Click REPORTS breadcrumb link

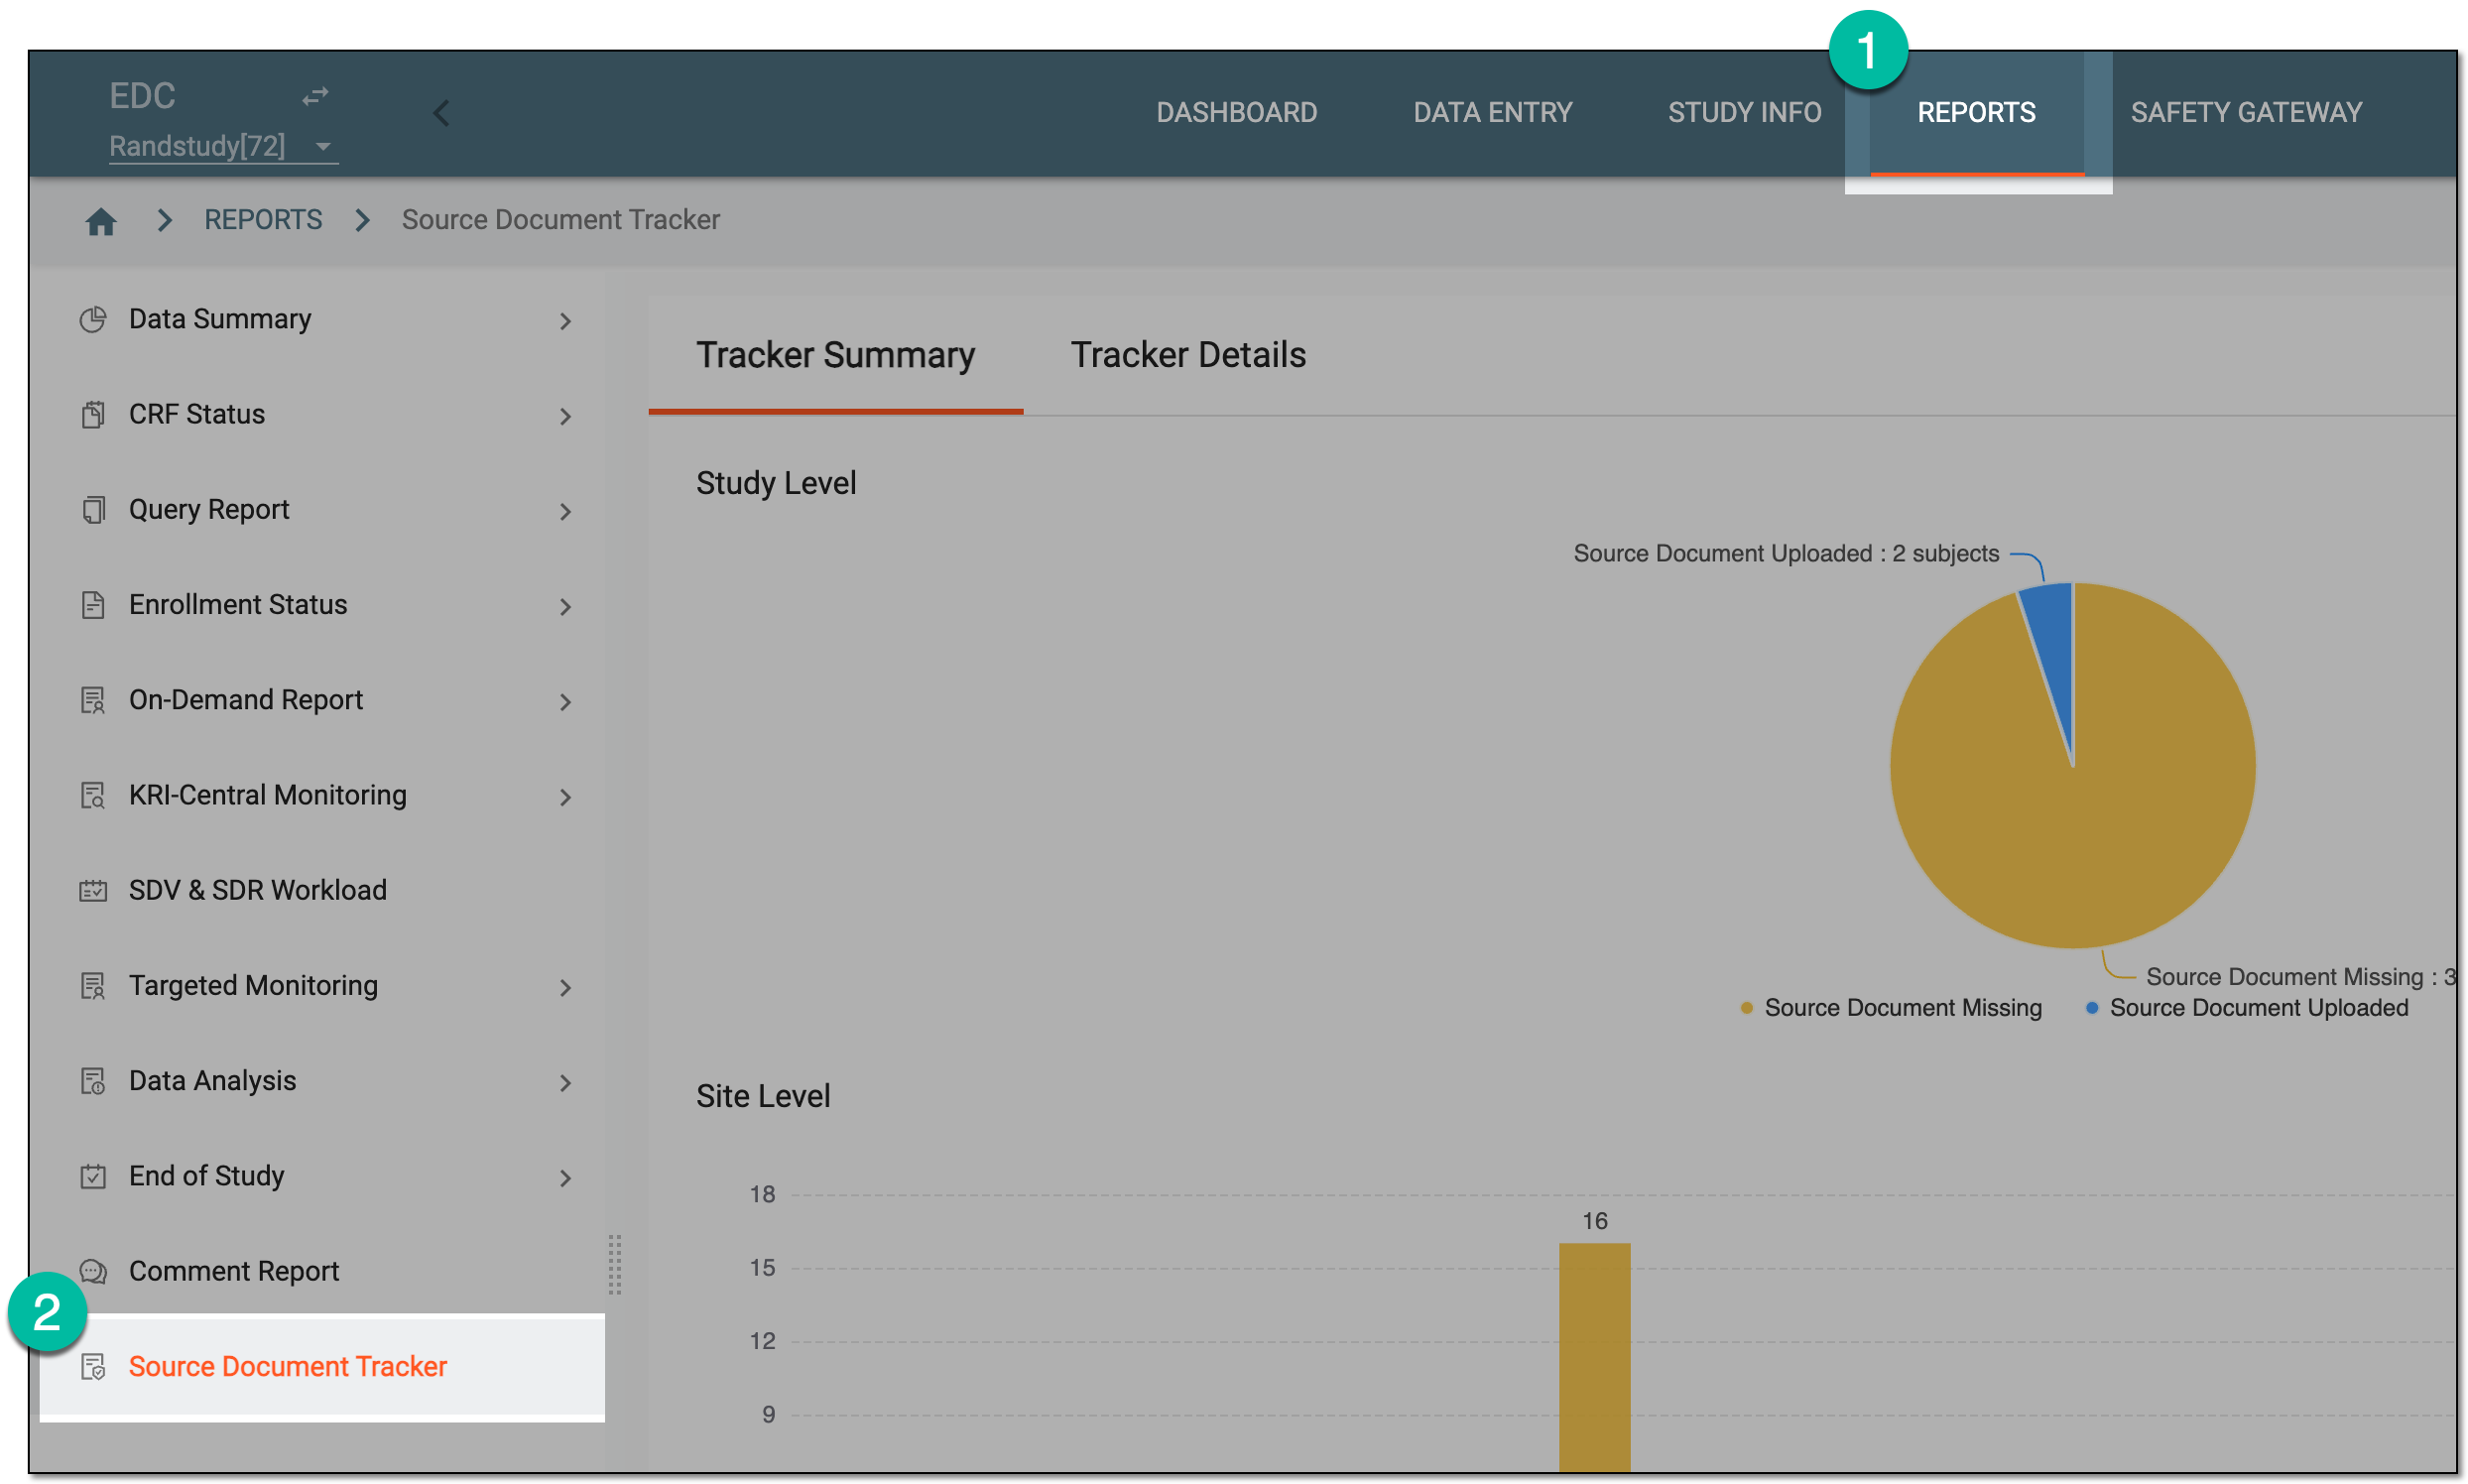pyautogui.click(x=263, y=219)
